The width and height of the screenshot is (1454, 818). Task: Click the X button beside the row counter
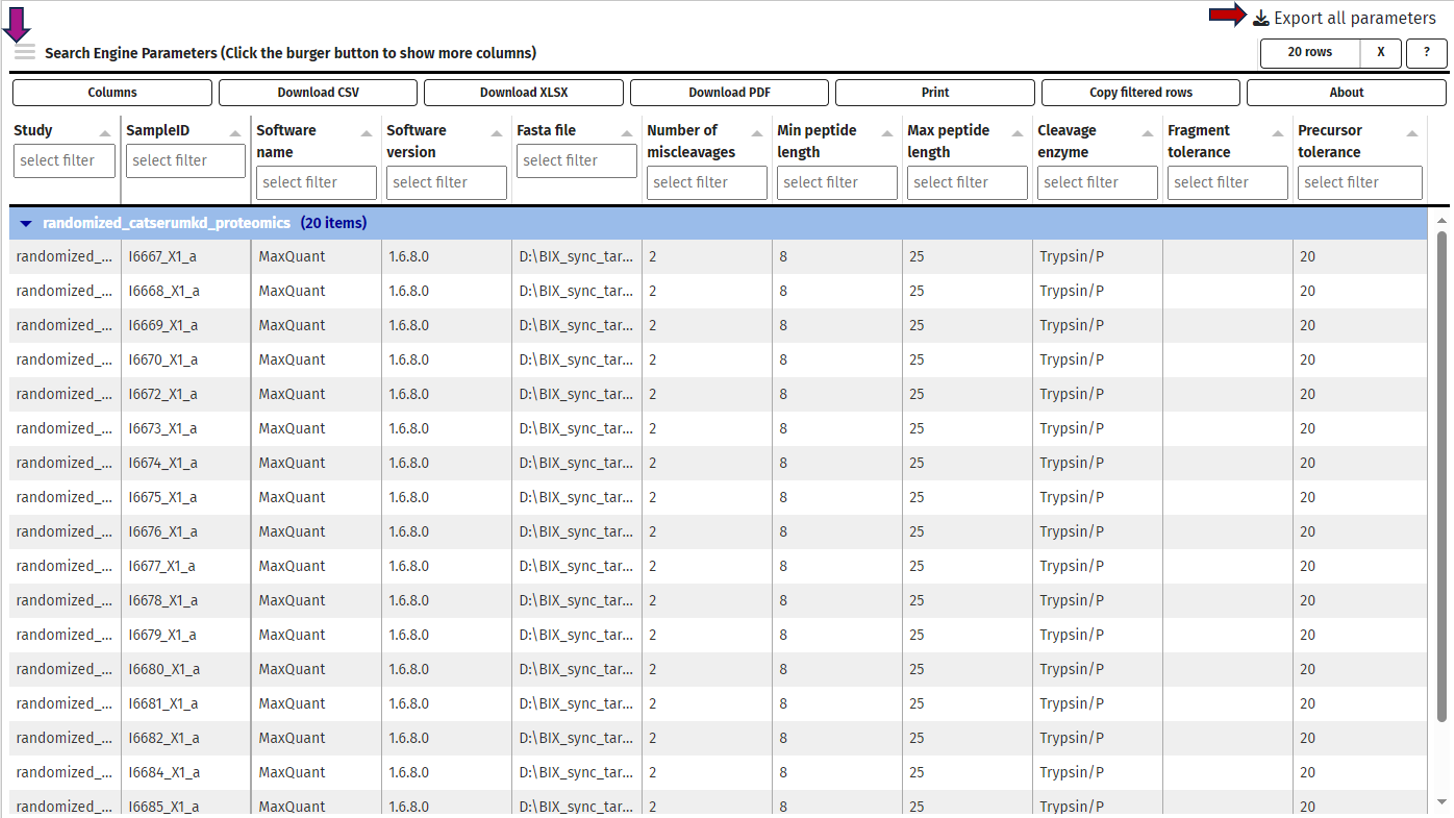pyautogui.click(x=1381, y=53)
